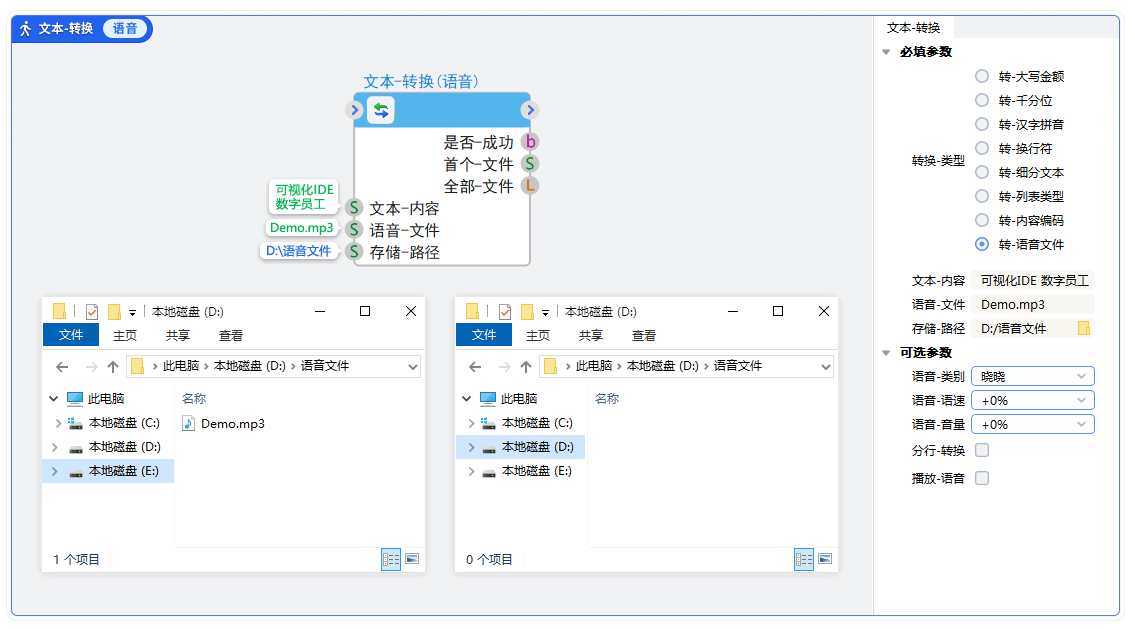Screen dimensions: 1135x629
Task: Click 文件 button in right explorer
Action: [x=484, y=335]
